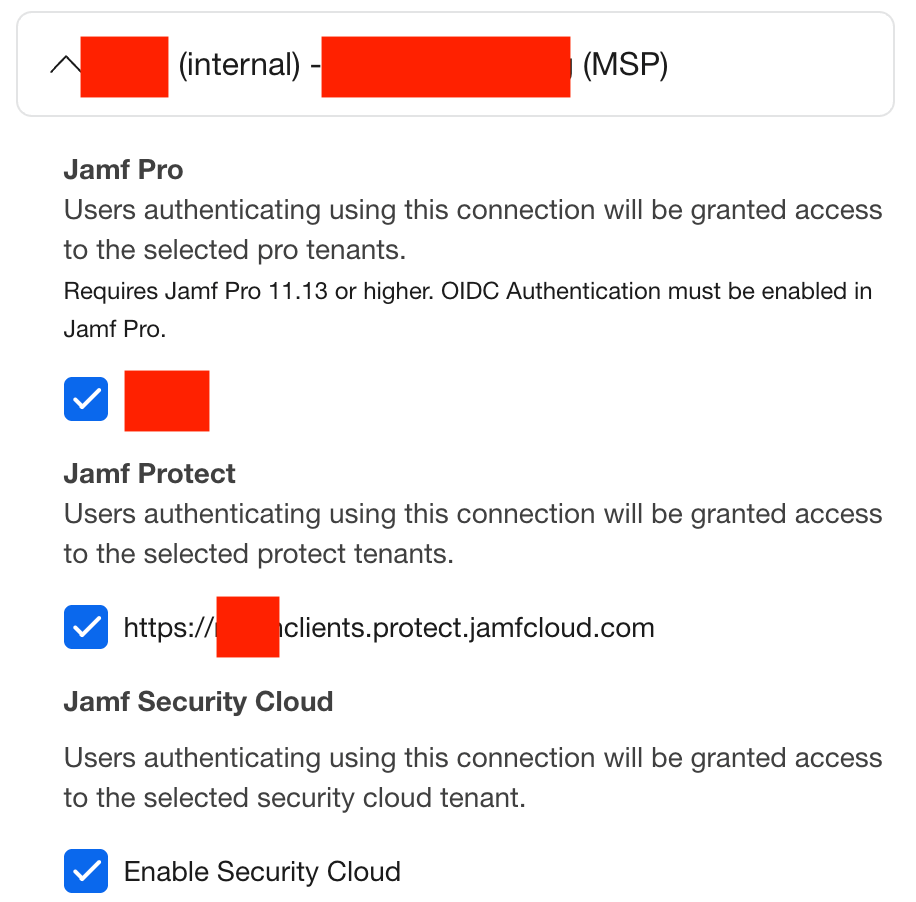Click the "(MSP)" label in the header
Screen dimensions: 916x902
[x=625, y=66]
